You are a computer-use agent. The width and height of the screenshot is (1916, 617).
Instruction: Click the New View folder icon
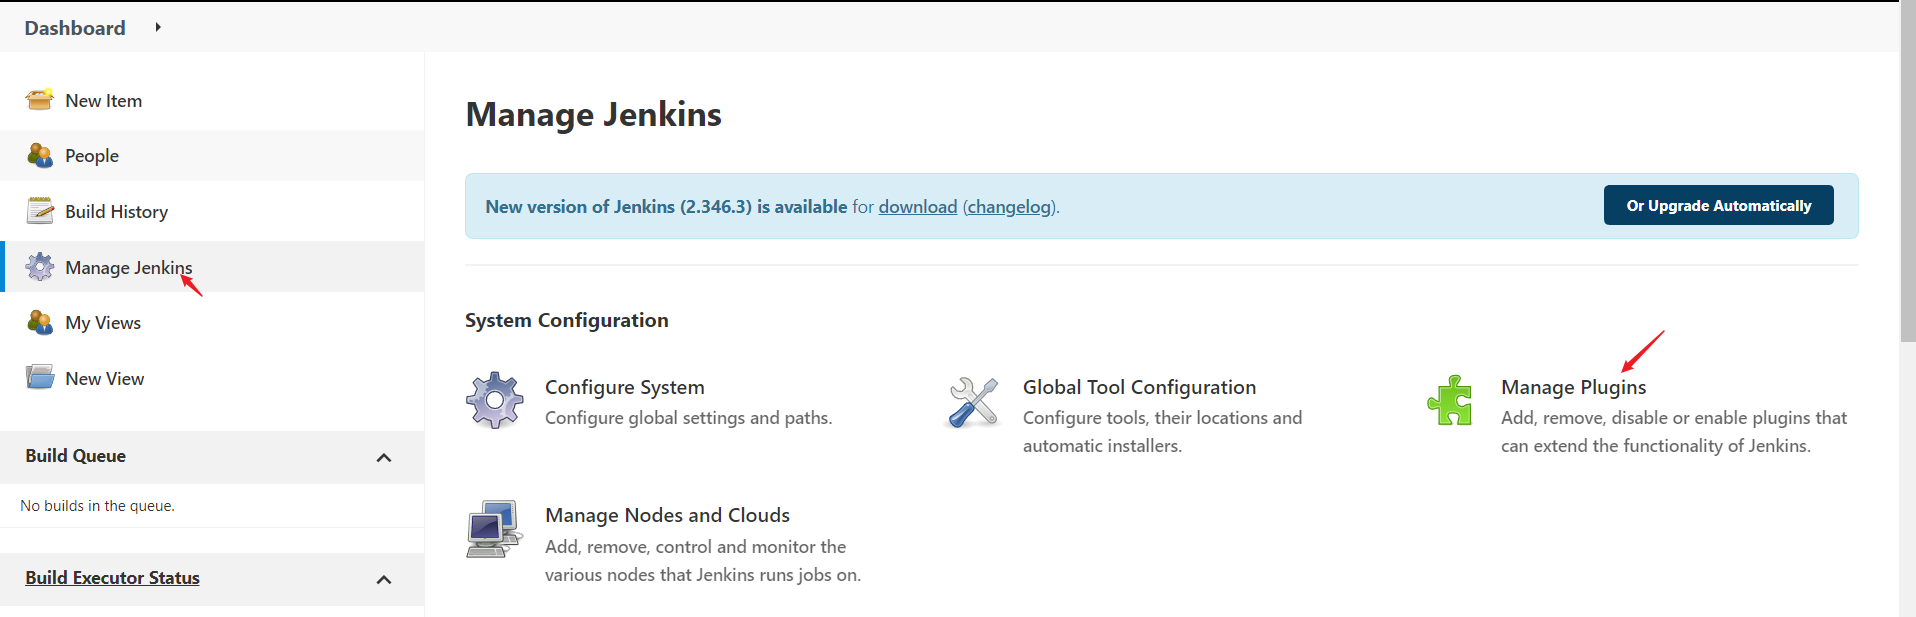(40, 378)
